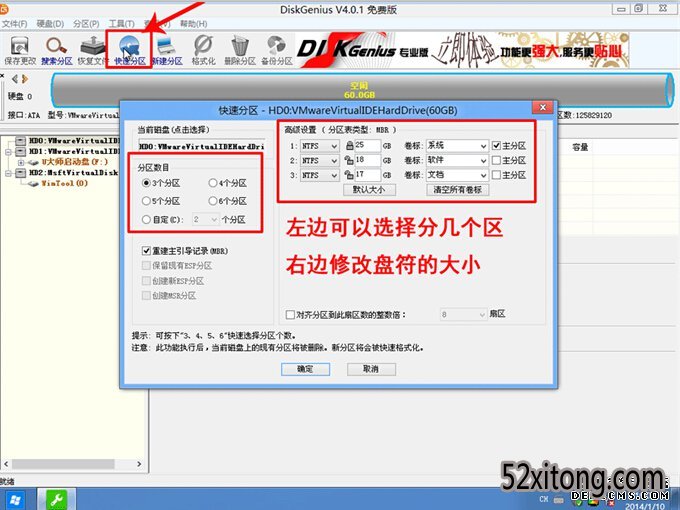Open volume label dropdown showing 软件
This screenshot has width=680, height=510.
(x=458, y=161)
